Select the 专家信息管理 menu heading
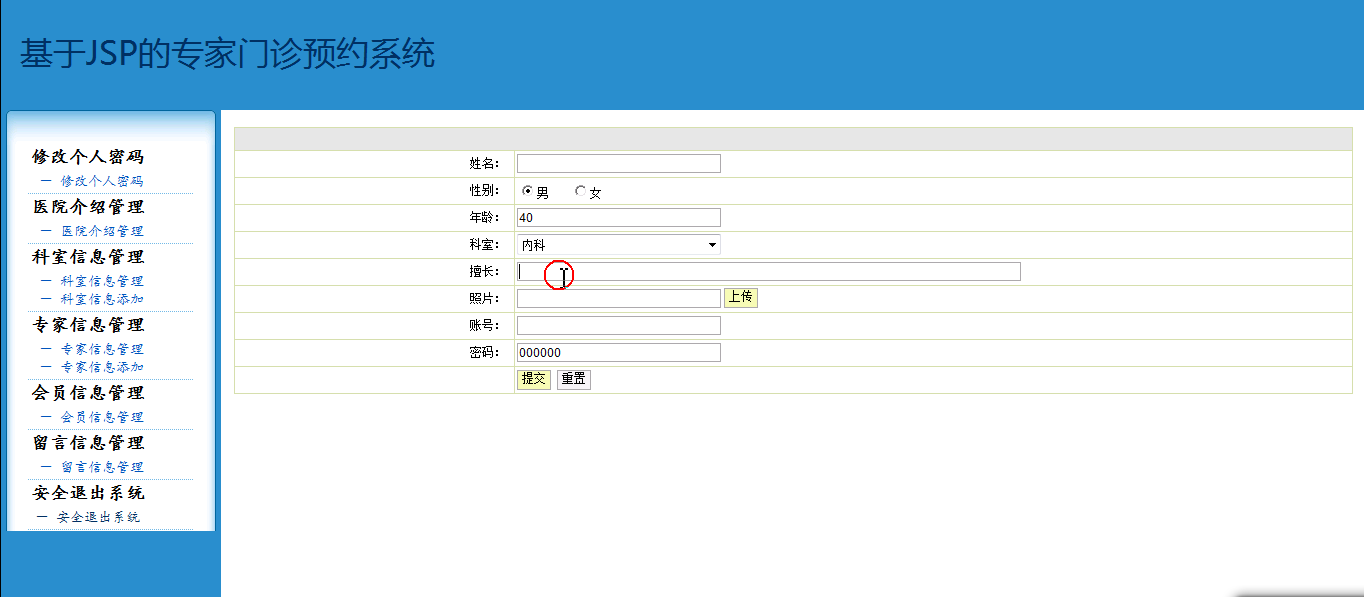This screenshot has height=597, width=1364. pyautogui.click(x=88, y=325)
